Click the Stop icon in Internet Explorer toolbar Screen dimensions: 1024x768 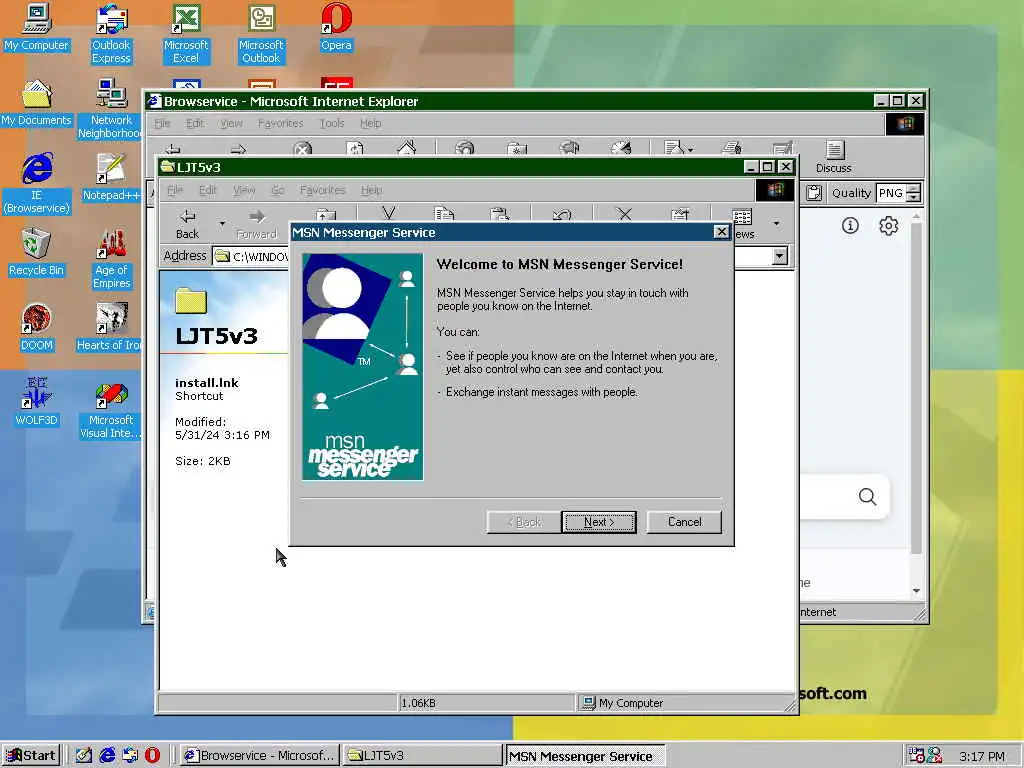point(302,149)
